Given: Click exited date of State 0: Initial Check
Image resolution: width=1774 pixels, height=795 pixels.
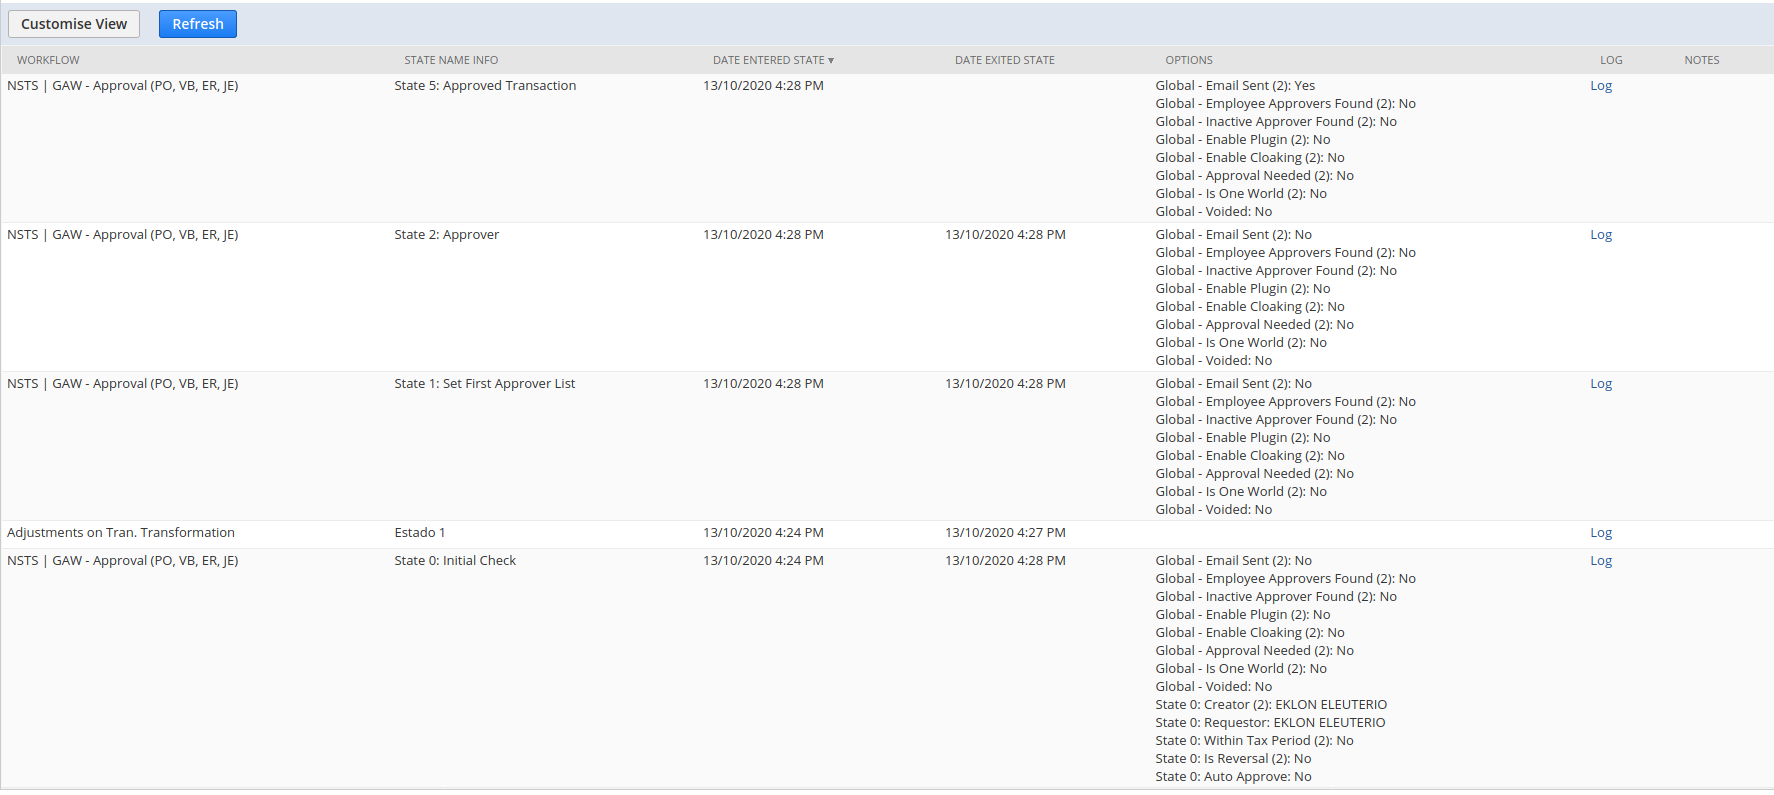Looking at the screenshot, I should point(1005,561).
